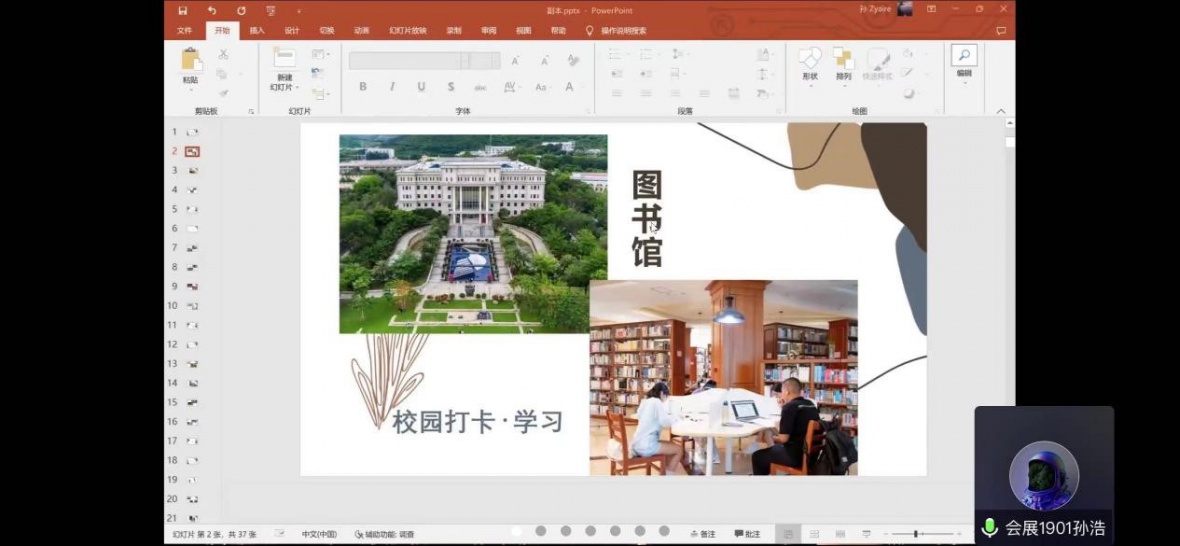The width and height of the screenshot is (1180, 546).
Task: Collapse the ribbon with the chevron arrow
Action: [x=1001, y=110]
